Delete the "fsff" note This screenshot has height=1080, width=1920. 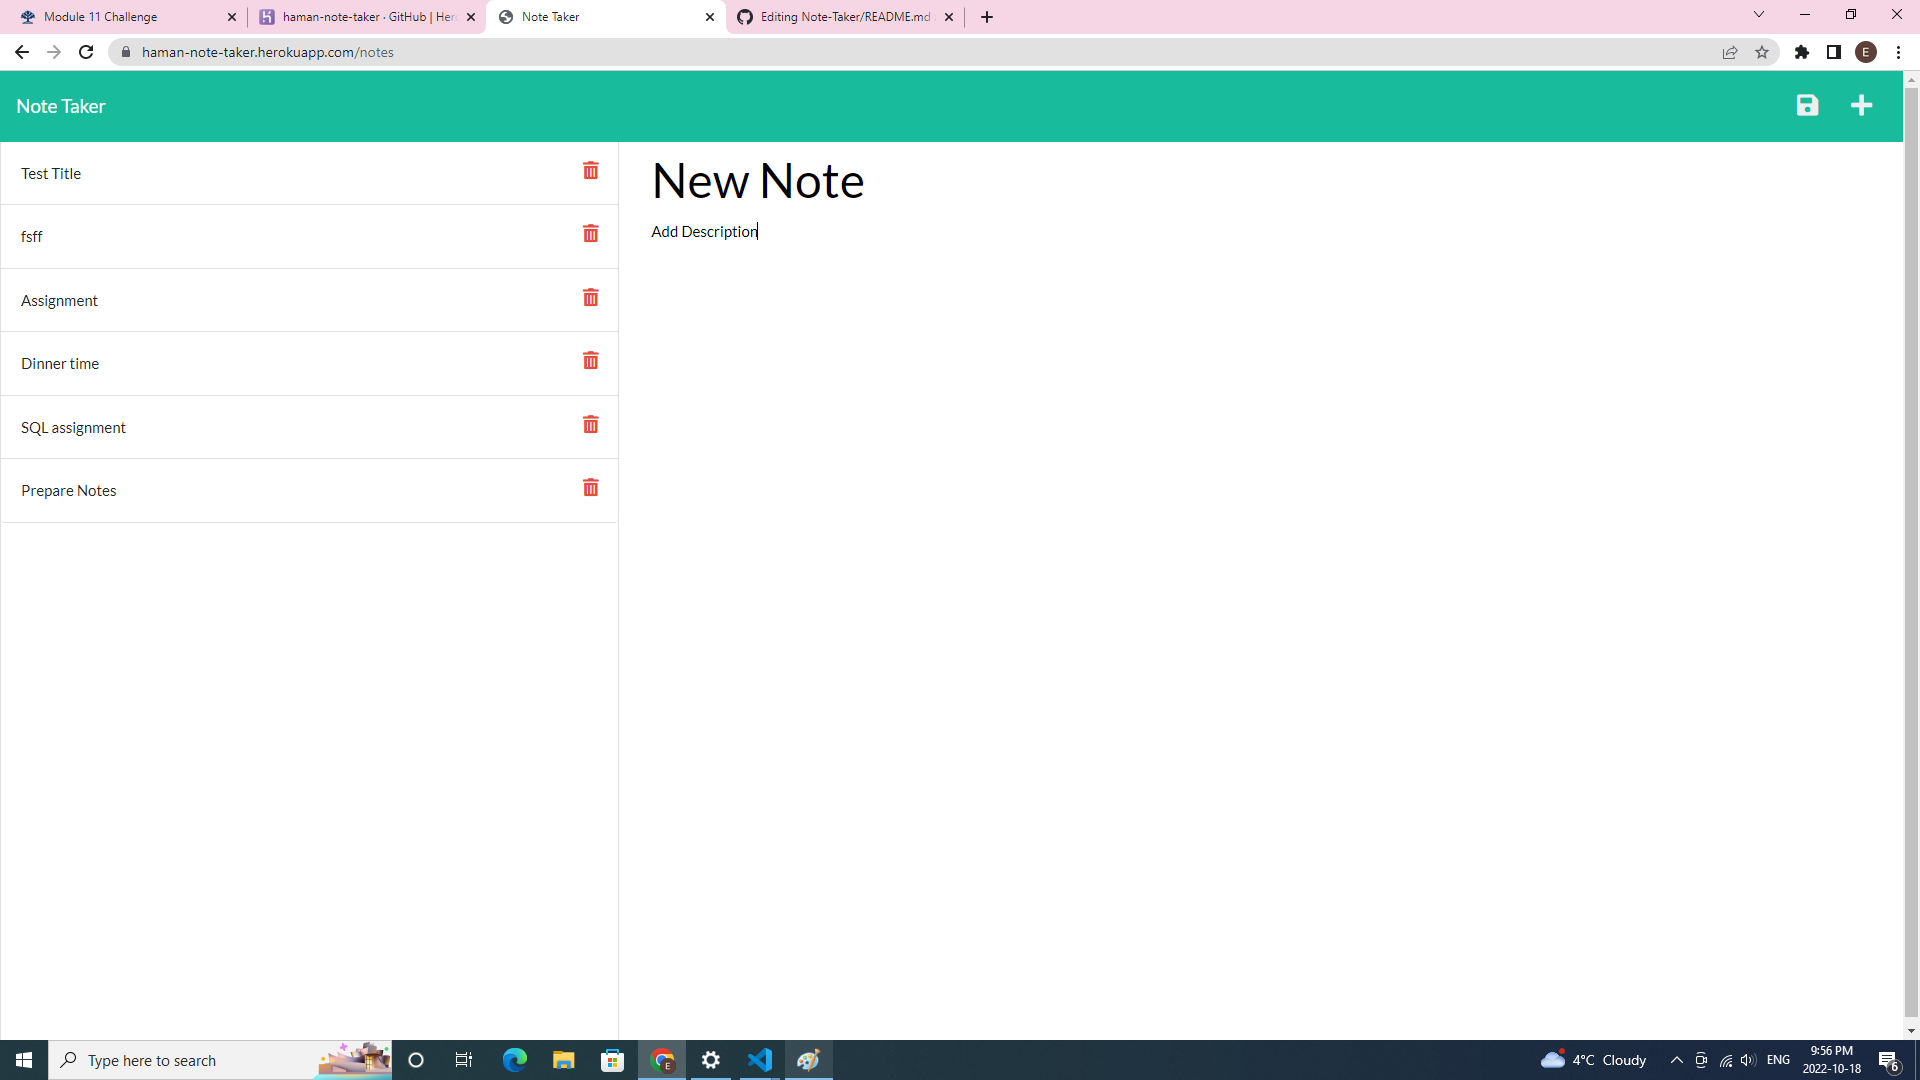click(x=590, y=234)
